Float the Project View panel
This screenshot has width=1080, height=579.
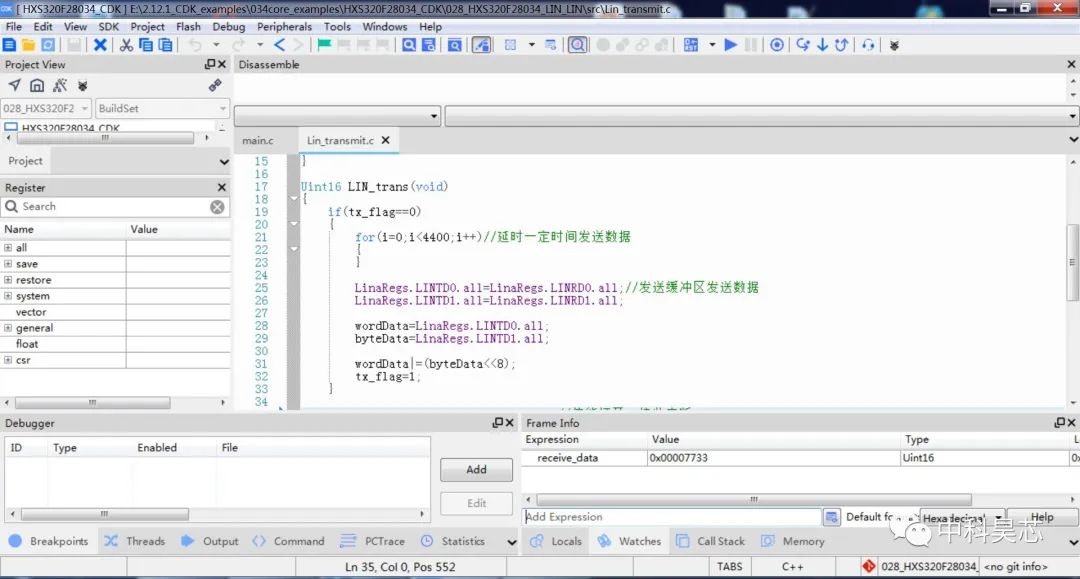pos(210,64)
